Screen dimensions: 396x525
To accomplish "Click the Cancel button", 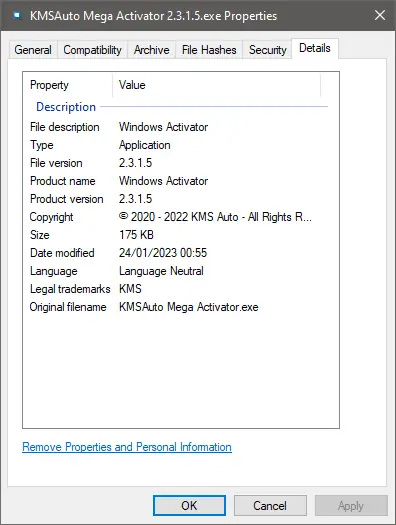I will 270,506.
